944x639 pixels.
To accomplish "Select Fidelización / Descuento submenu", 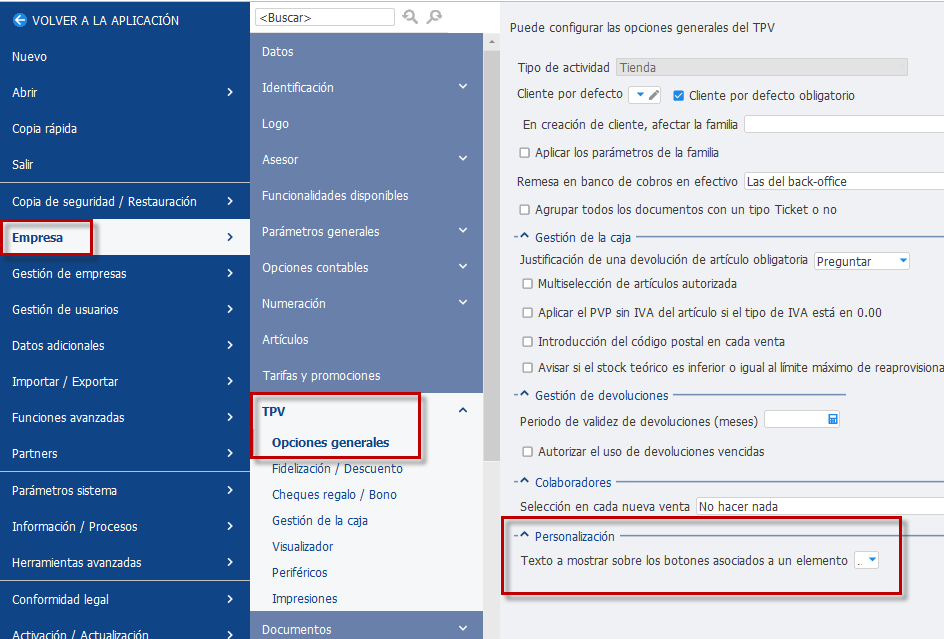I will pos(337,469).
